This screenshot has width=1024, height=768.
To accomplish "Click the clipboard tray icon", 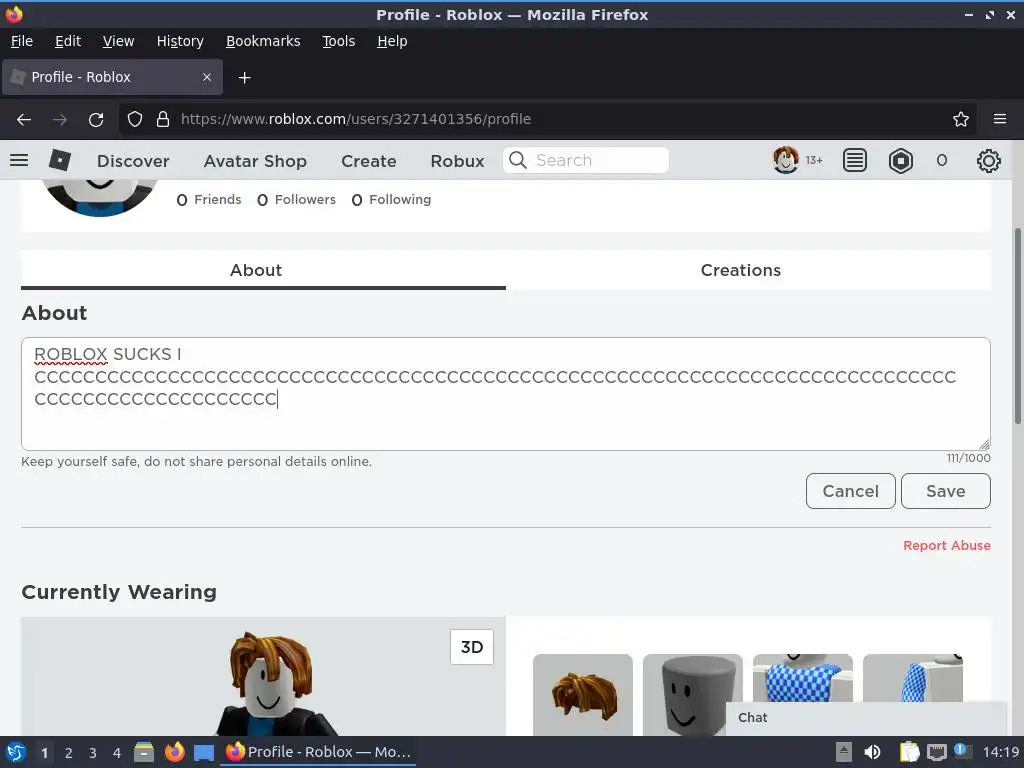I will [x=909, y=752].
